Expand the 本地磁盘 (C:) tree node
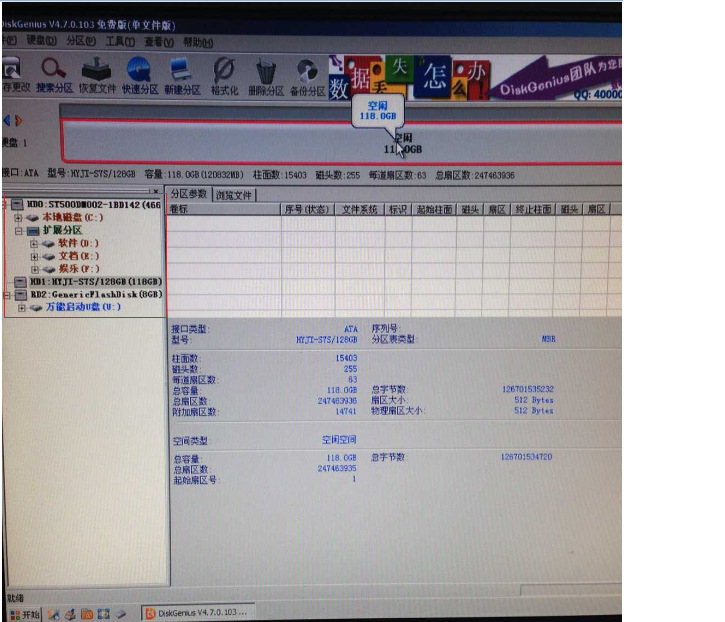 [x=18, y=217]
